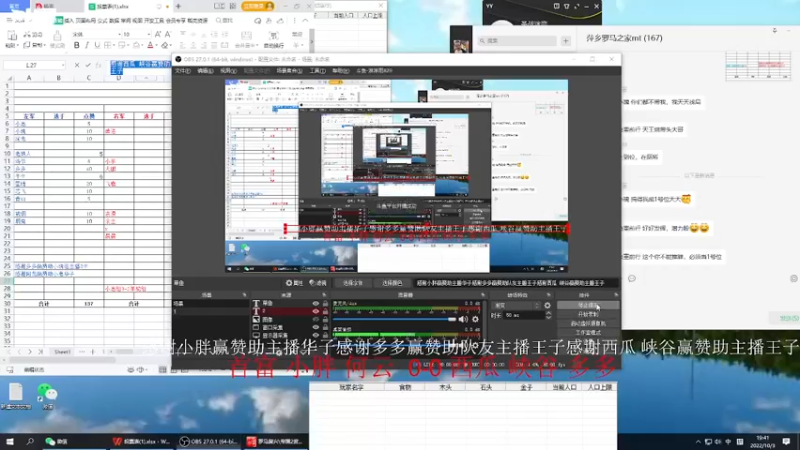Open the name box dropdown beside L27
This screenshot has width=800, height=450.
click(x=63, y=65)
